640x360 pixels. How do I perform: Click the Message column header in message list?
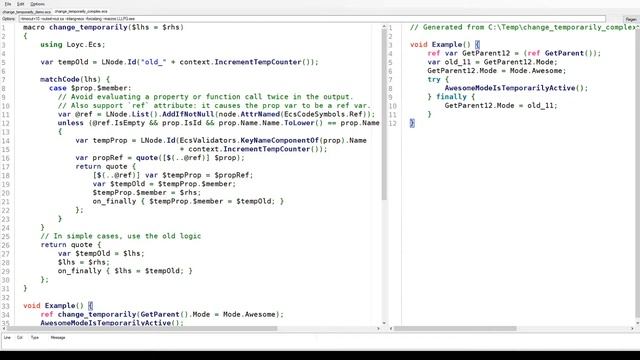pos(58,338)
